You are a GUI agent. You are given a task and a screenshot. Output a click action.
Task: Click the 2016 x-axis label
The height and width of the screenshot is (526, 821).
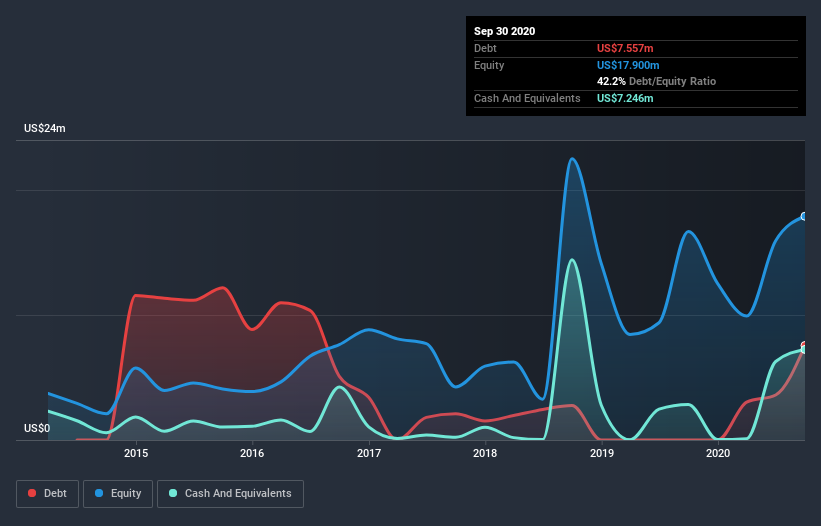[x=252, y=453]
